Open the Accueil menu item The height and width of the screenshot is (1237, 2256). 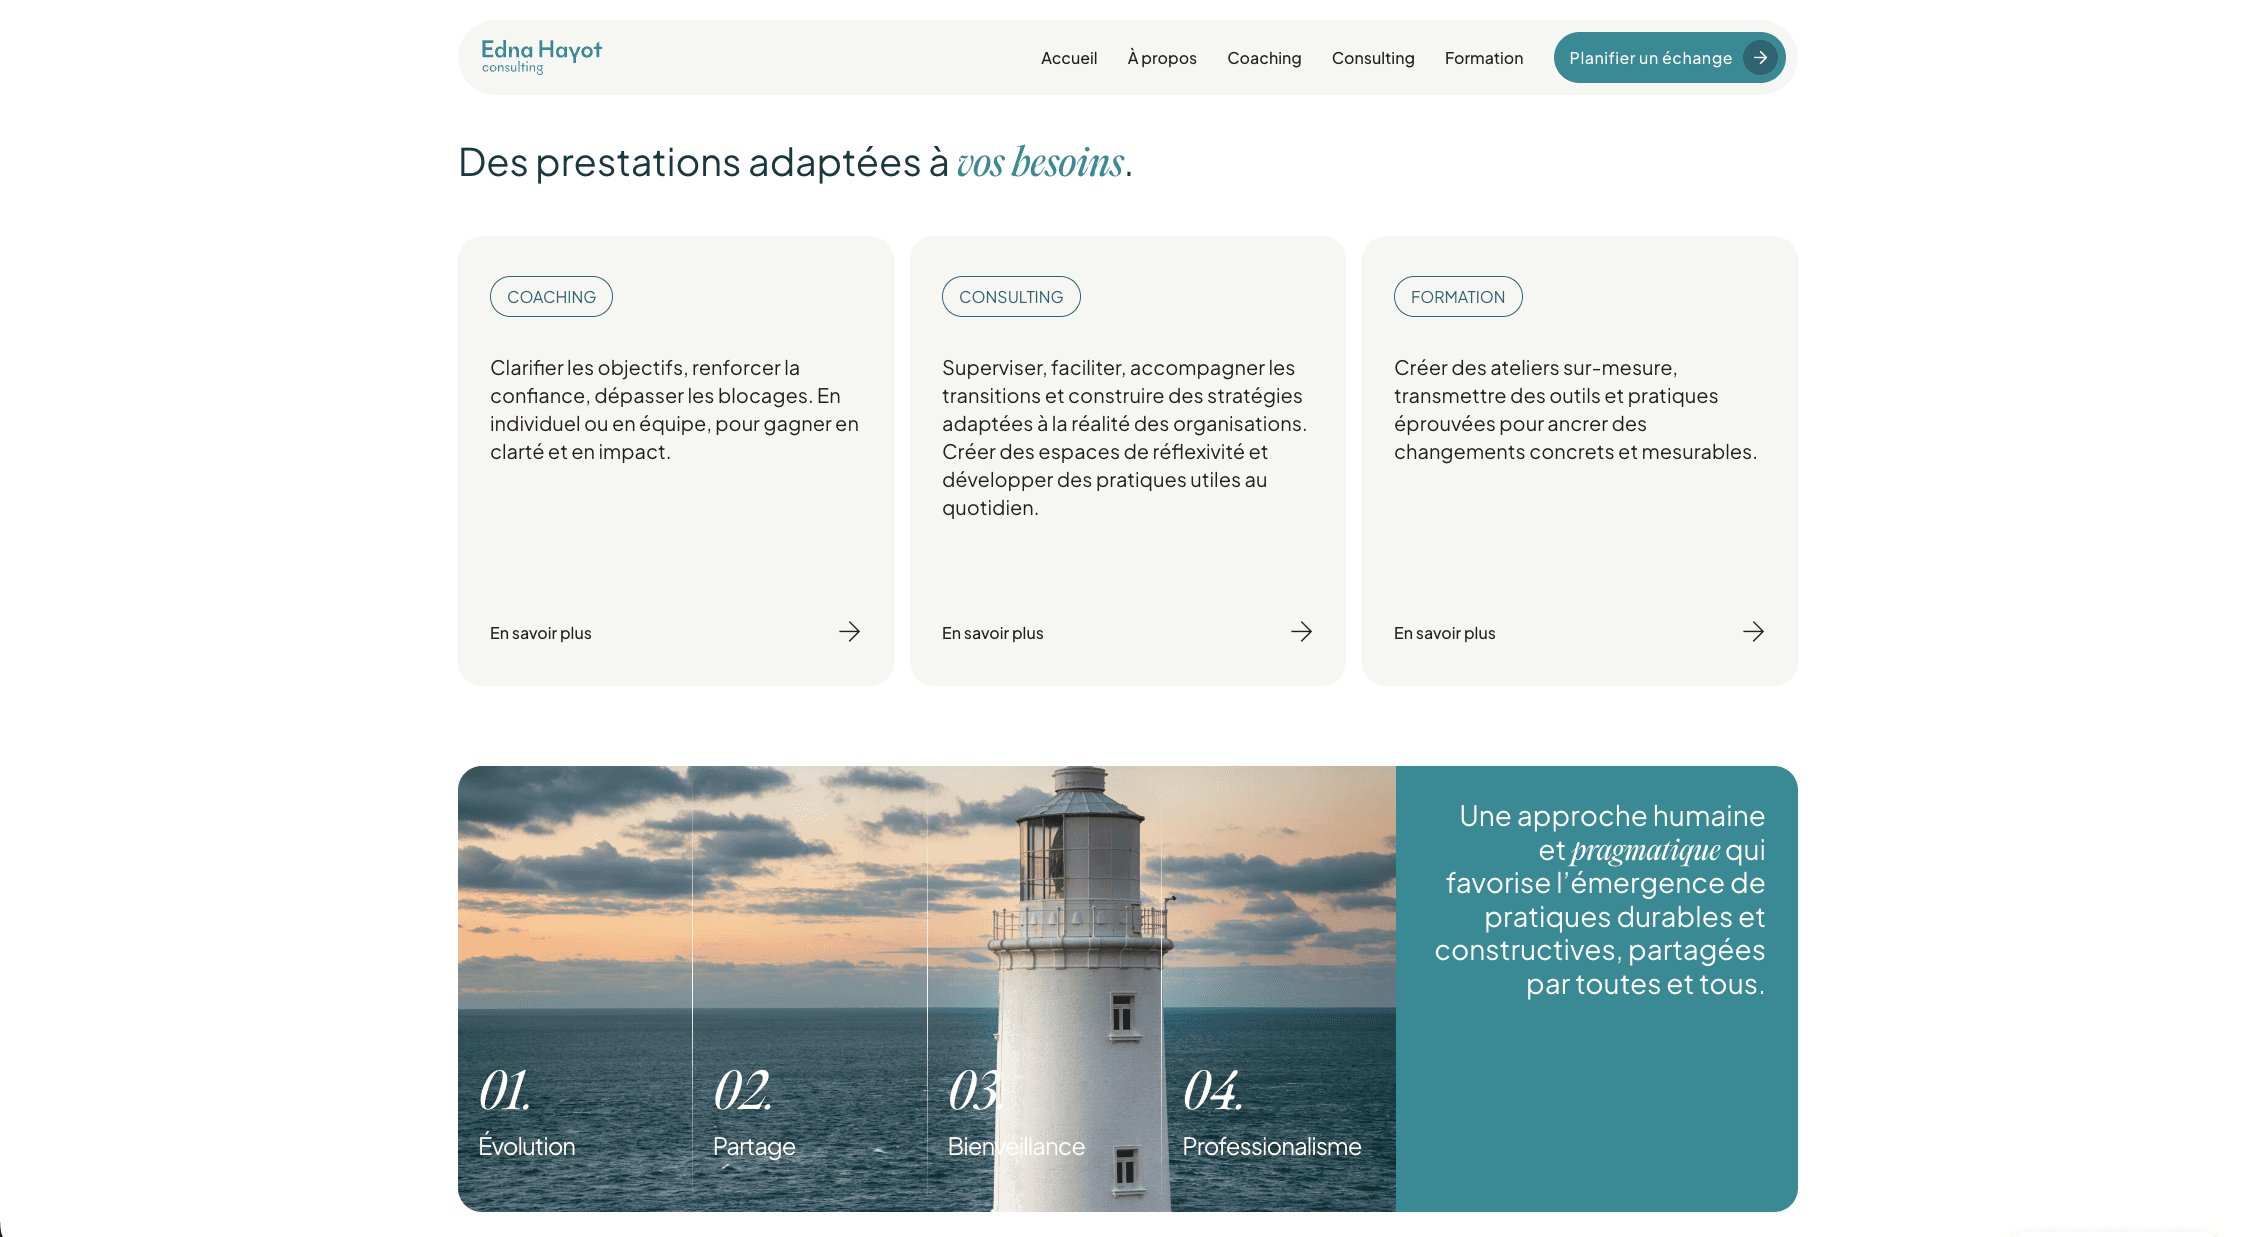click(x=1068, y=58)
